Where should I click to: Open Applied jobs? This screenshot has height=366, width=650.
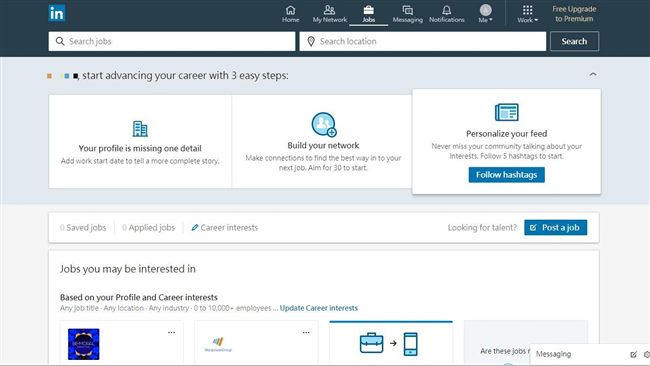(x=148, y=228)
